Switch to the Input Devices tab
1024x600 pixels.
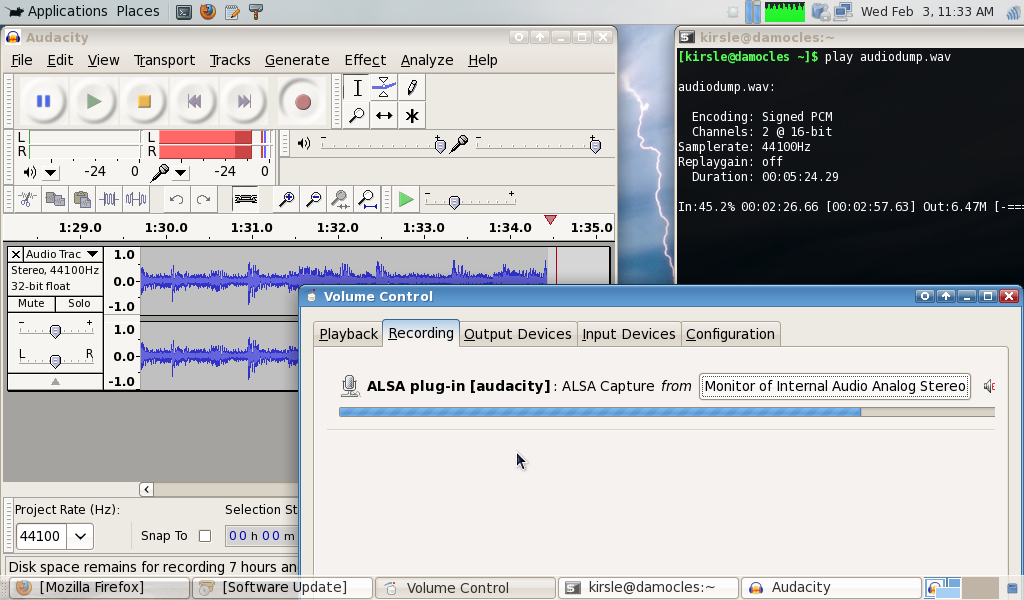point(629,334)
